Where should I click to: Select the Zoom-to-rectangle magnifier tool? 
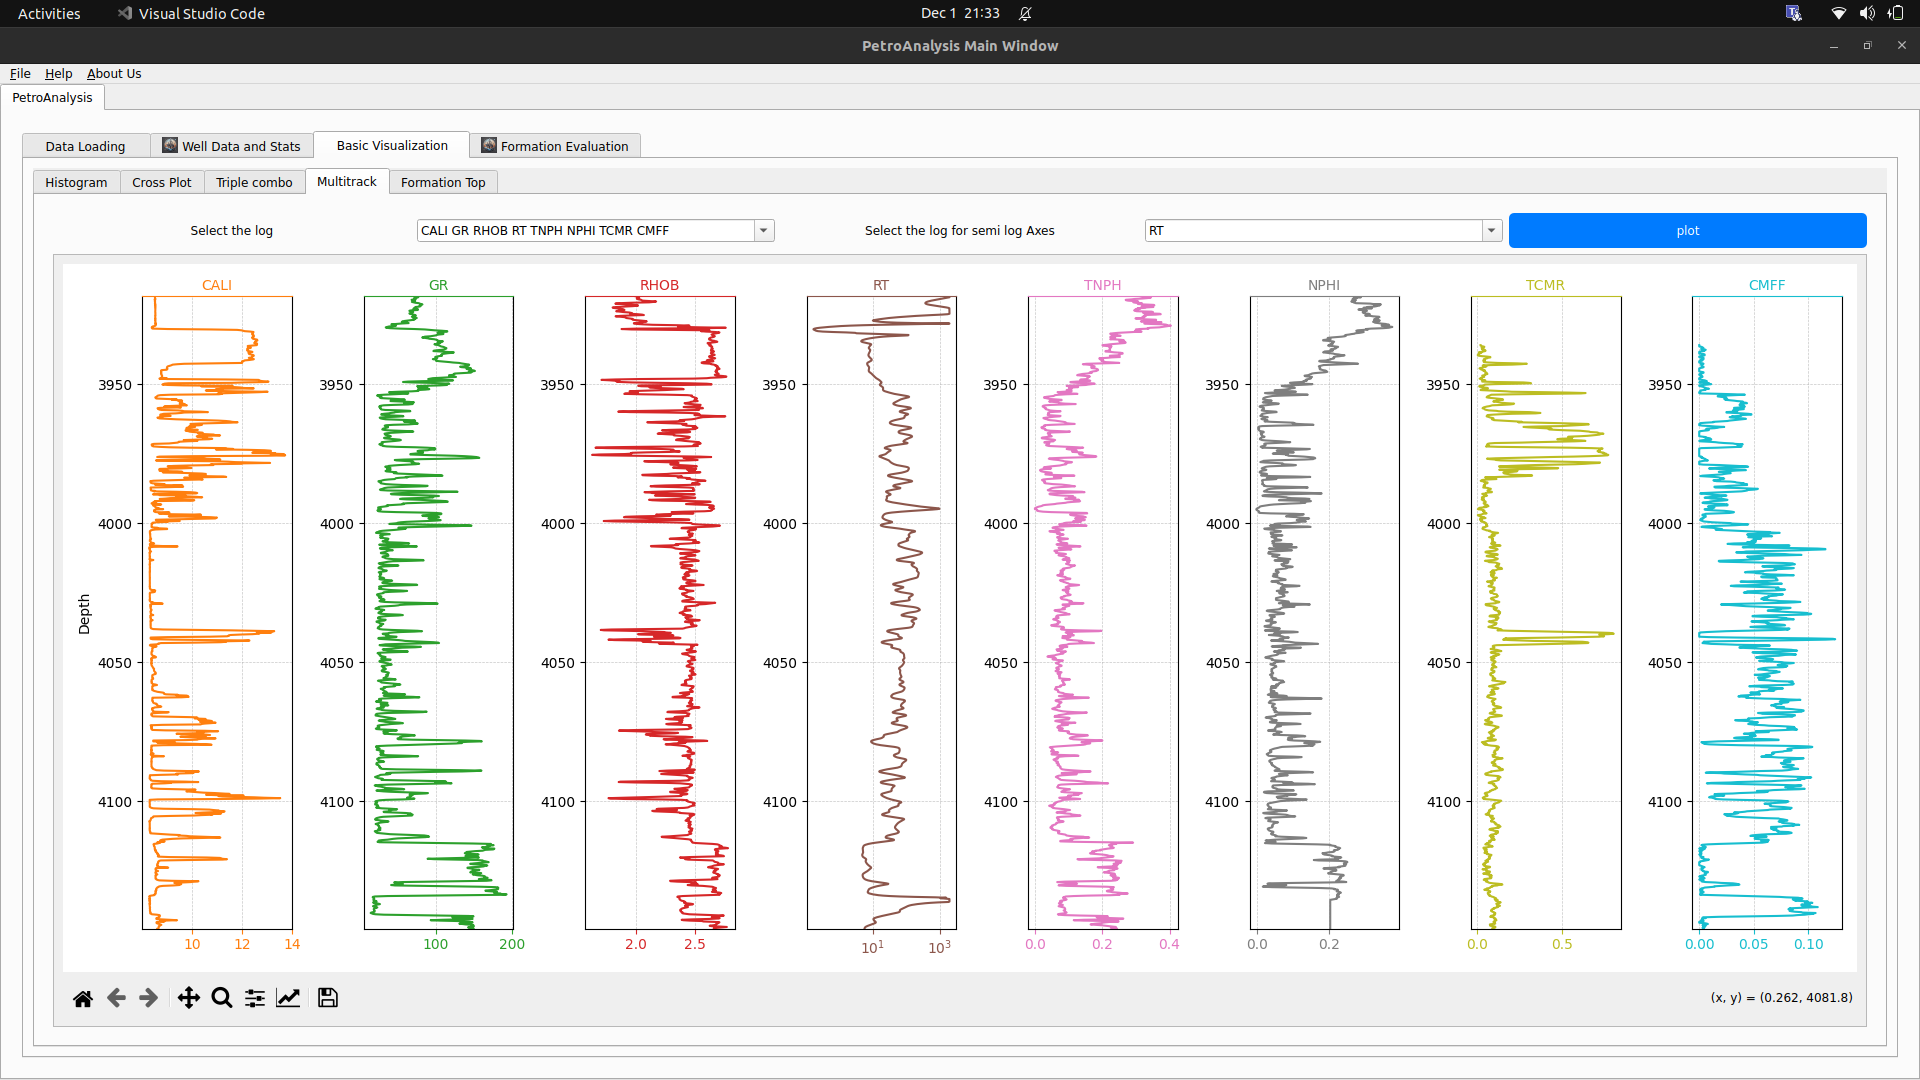(221, 997)
